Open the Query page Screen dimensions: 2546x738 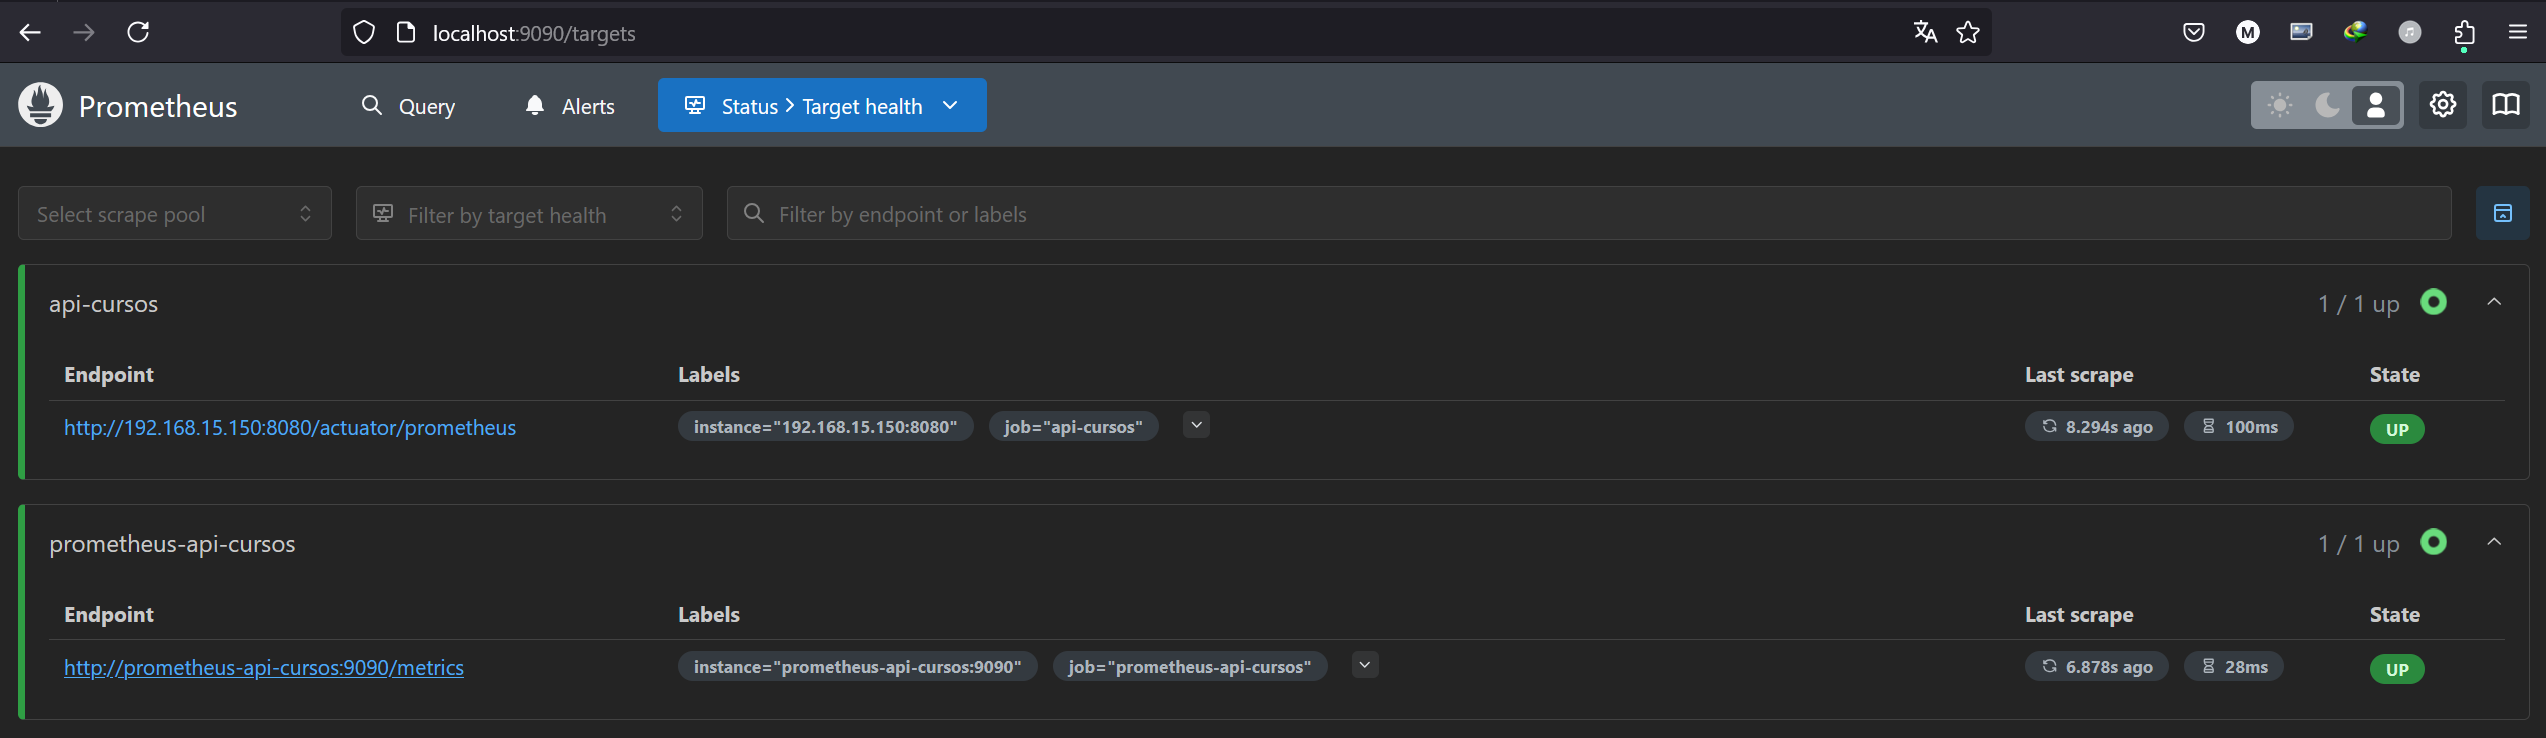408,106
